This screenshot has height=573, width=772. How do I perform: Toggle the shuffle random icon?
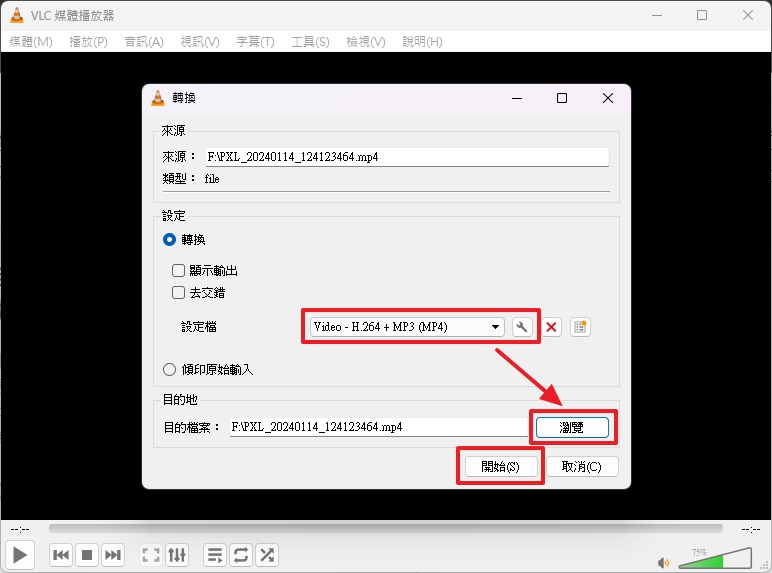click(x=267, y=554)
